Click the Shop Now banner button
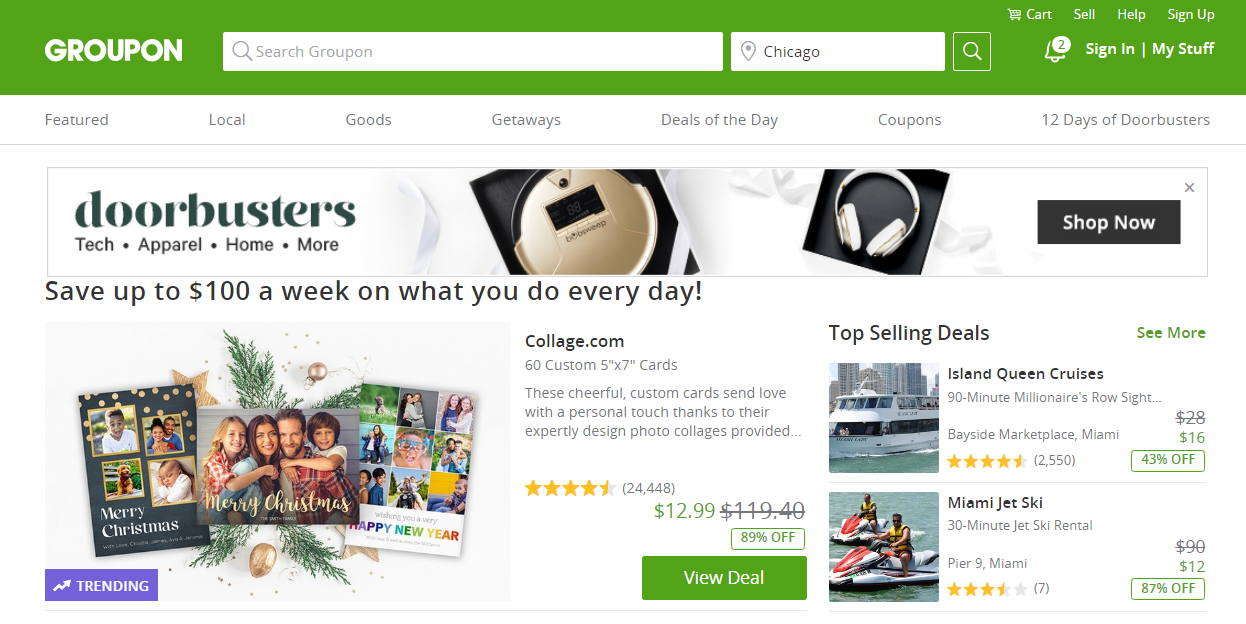The image size is (1246, 624). pyautogui.click(x=1109, y=222)
